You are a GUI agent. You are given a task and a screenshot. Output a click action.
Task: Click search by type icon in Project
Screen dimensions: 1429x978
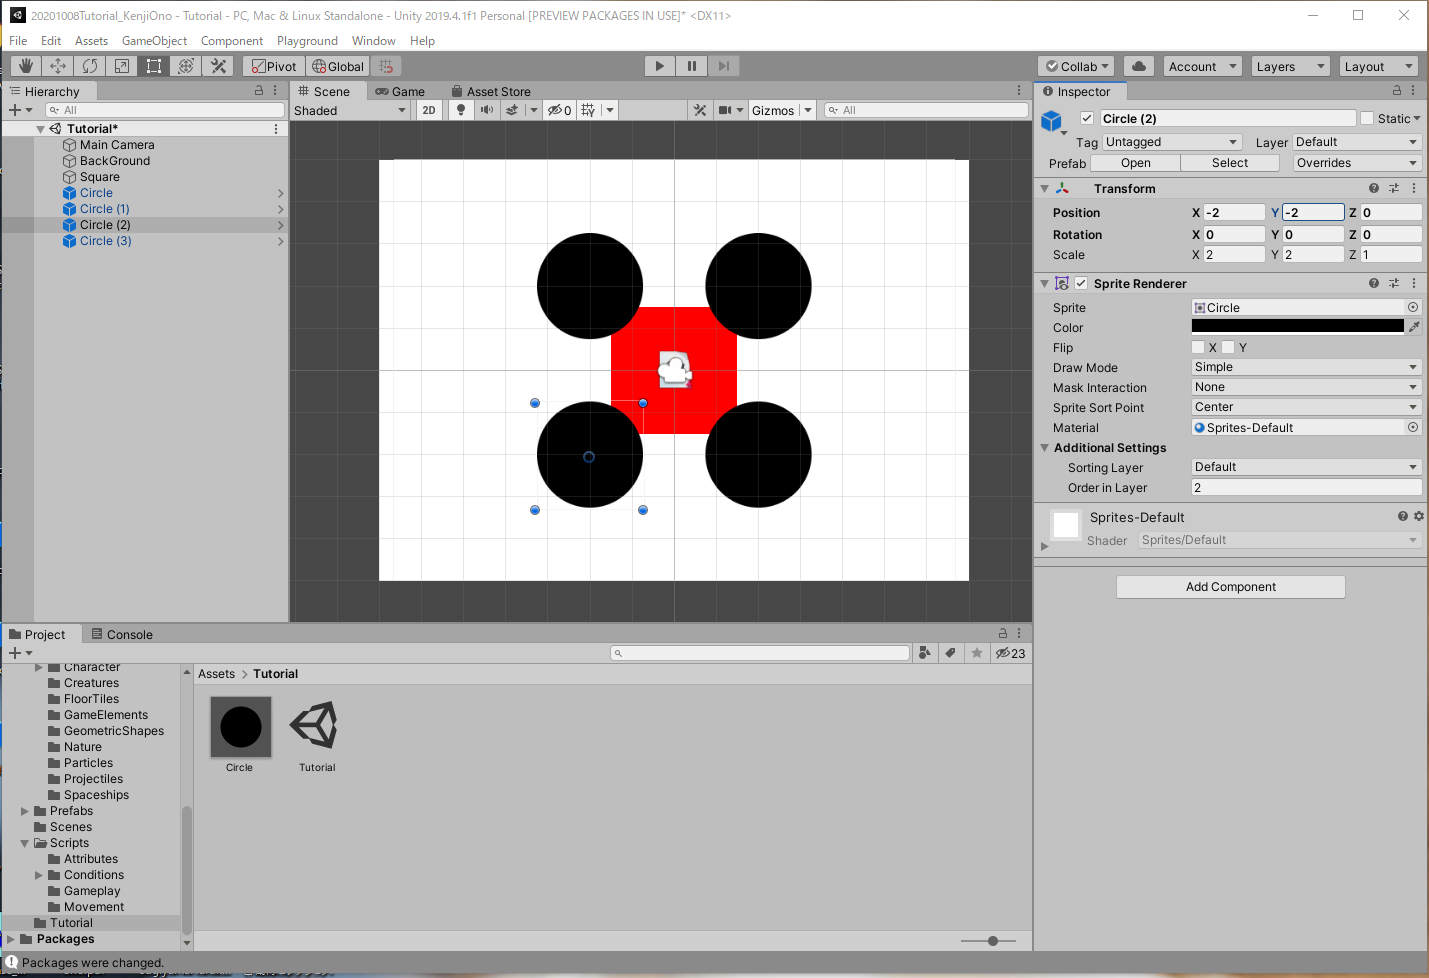(925, 653)
